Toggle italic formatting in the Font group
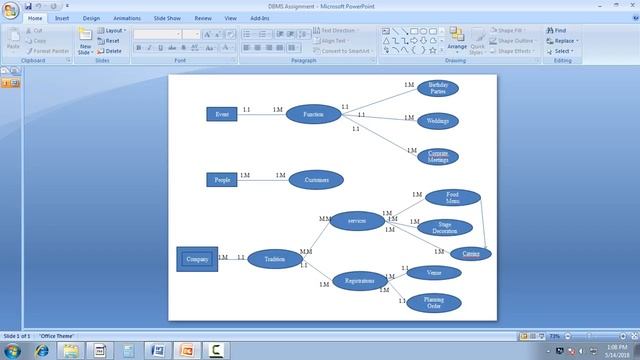This screenshot has height=360, width=640. click(150, 48)
